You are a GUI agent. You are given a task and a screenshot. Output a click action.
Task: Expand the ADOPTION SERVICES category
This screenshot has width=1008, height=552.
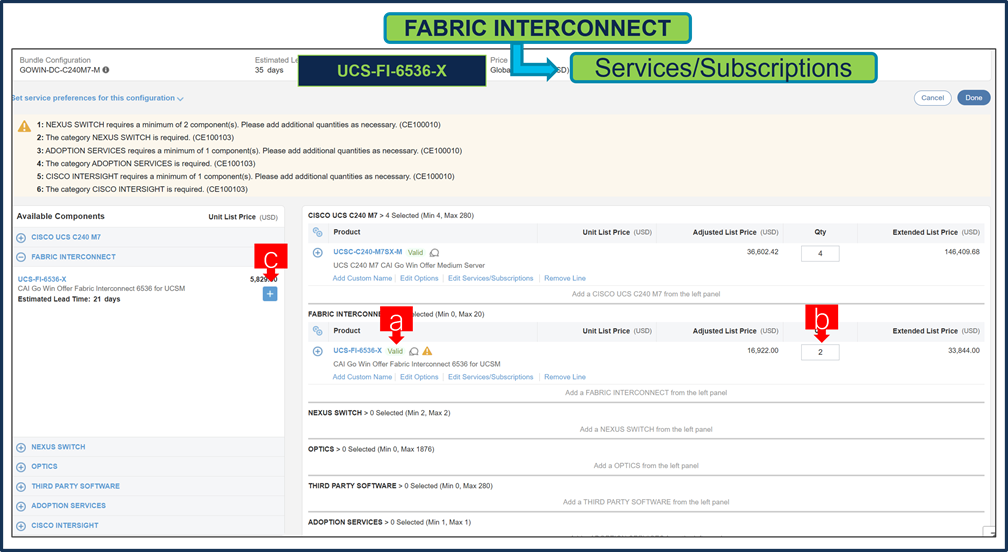[21, 506]
